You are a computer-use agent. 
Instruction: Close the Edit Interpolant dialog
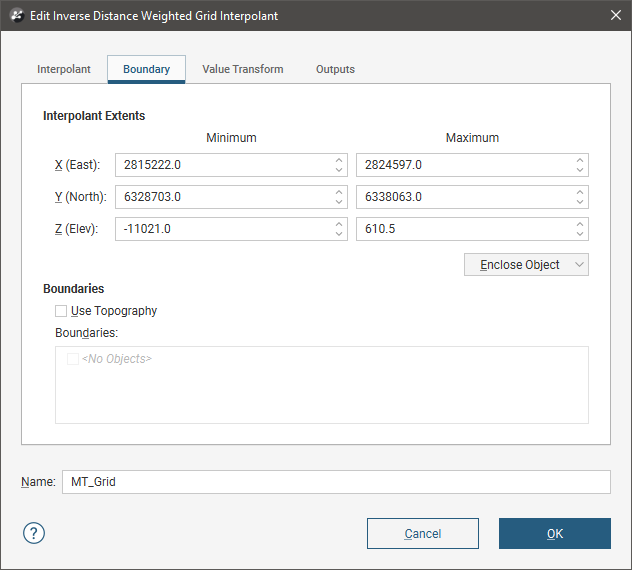coord(614,16)
